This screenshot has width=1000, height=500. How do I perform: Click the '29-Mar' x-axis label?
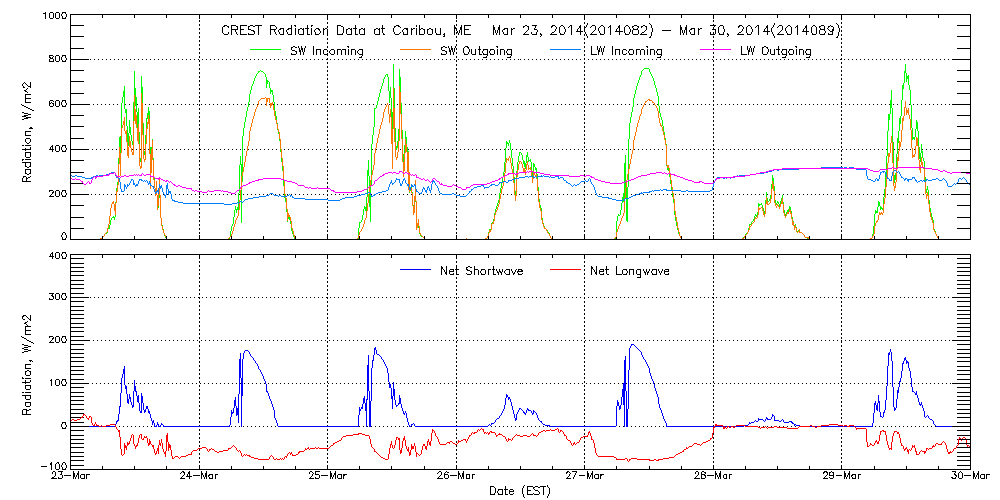click(x=842, y=476)
